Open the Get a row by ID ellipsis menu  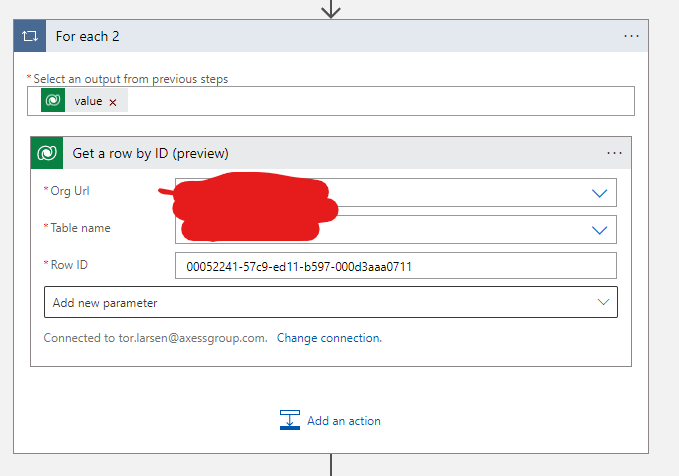tap(614, 153)
